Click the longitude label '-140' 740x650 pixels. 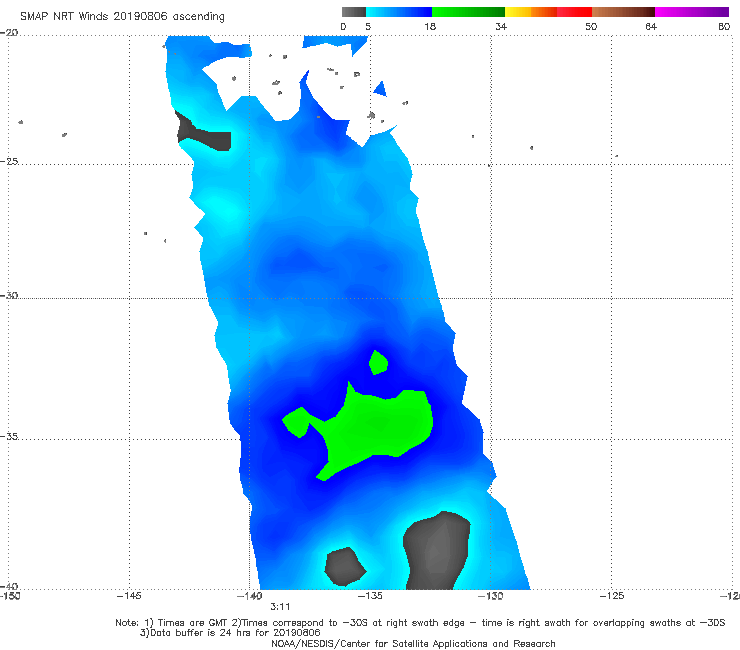click(x=249, y=596)
